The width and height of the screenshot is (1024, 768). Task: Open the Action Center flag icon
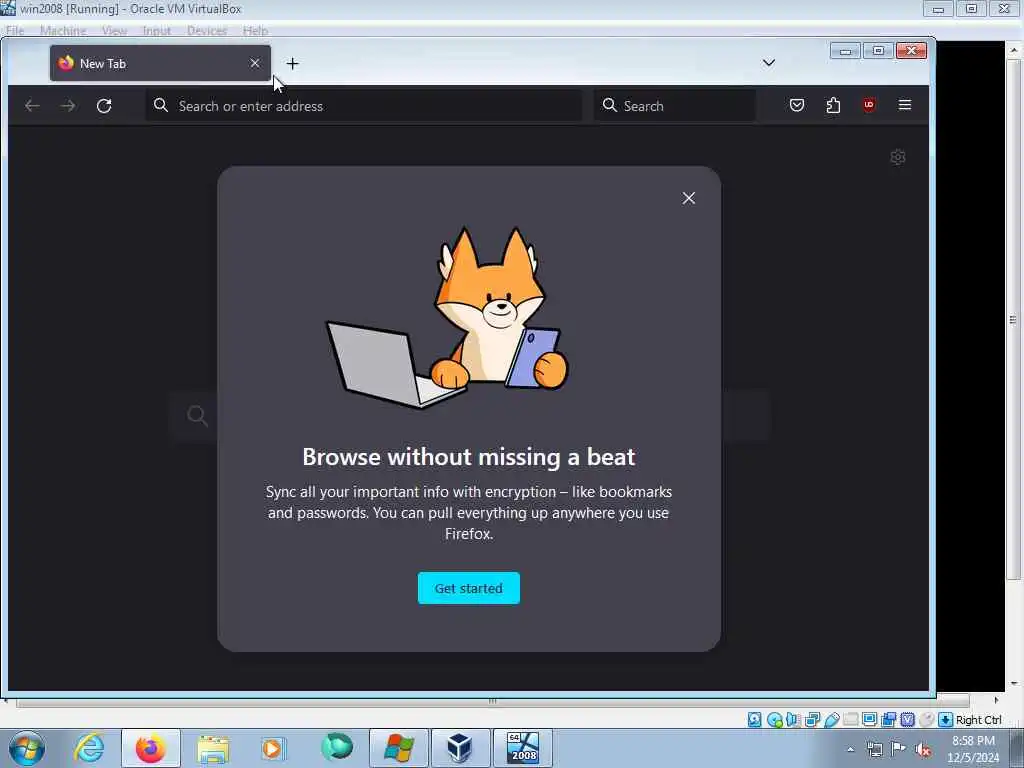[x=899, y=749]
